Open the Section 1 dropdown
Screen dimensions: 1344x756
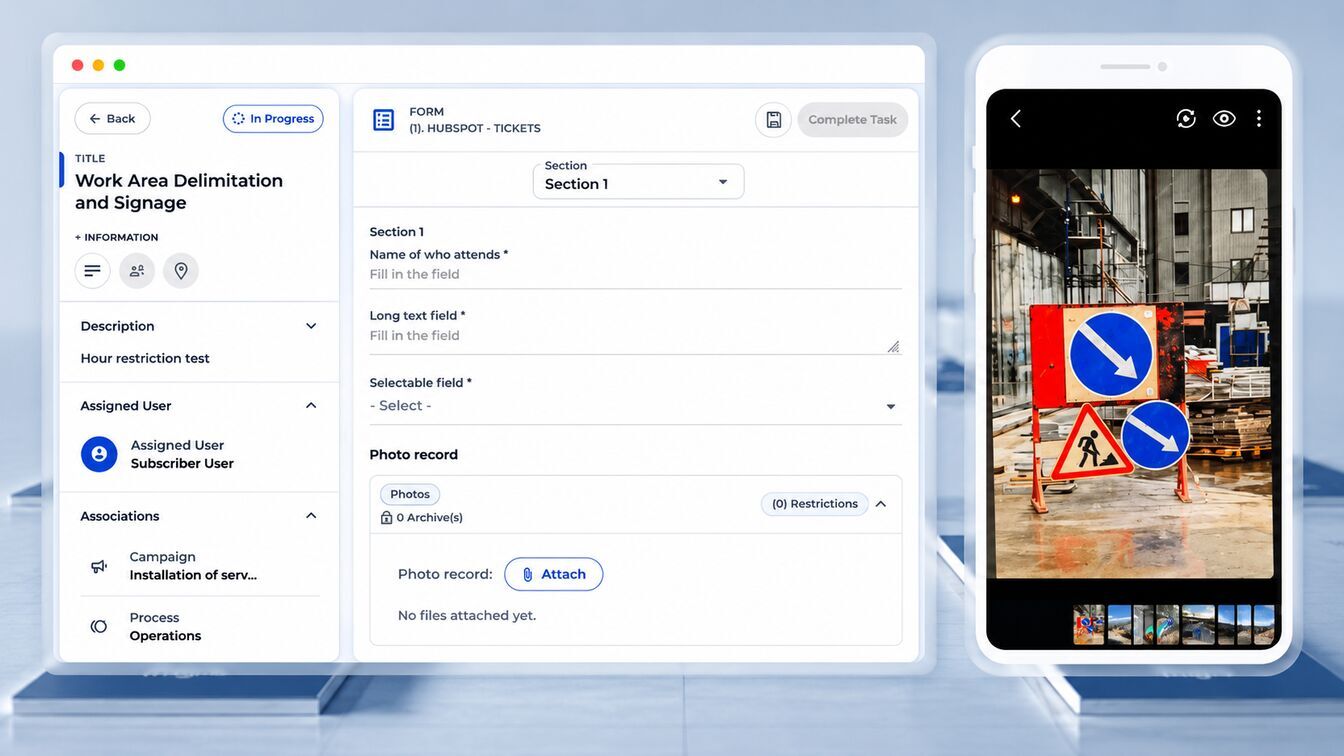[x=639, y=182]
